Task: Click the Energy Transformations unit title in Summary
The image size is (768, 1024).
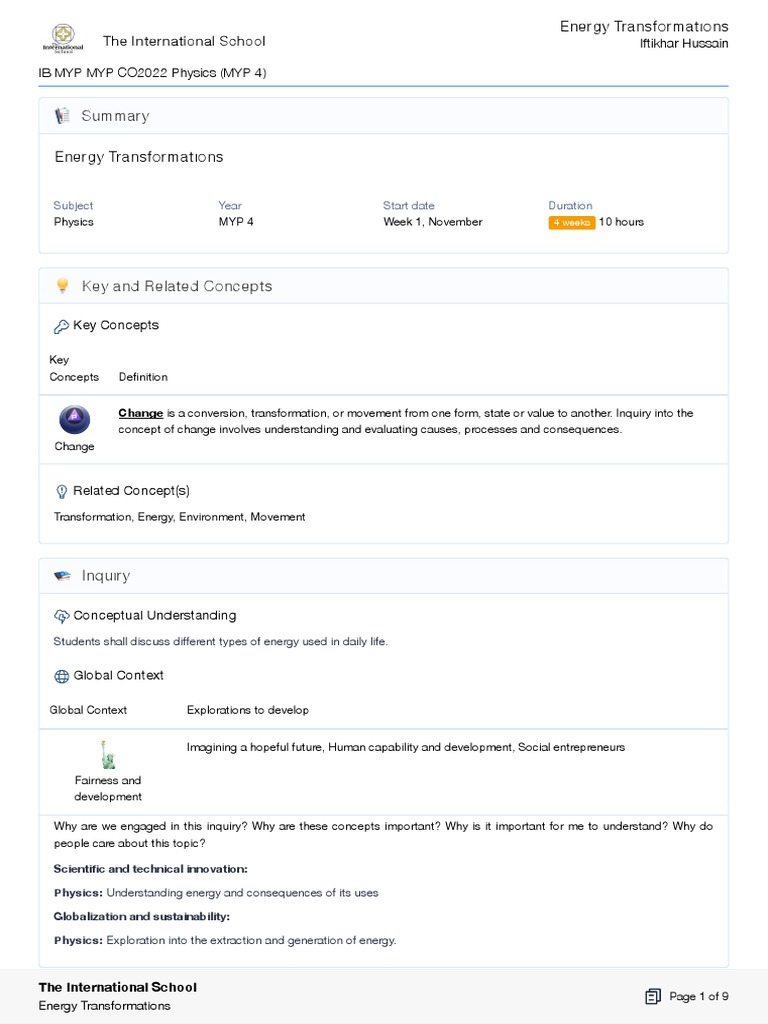Action: (139, 157)
